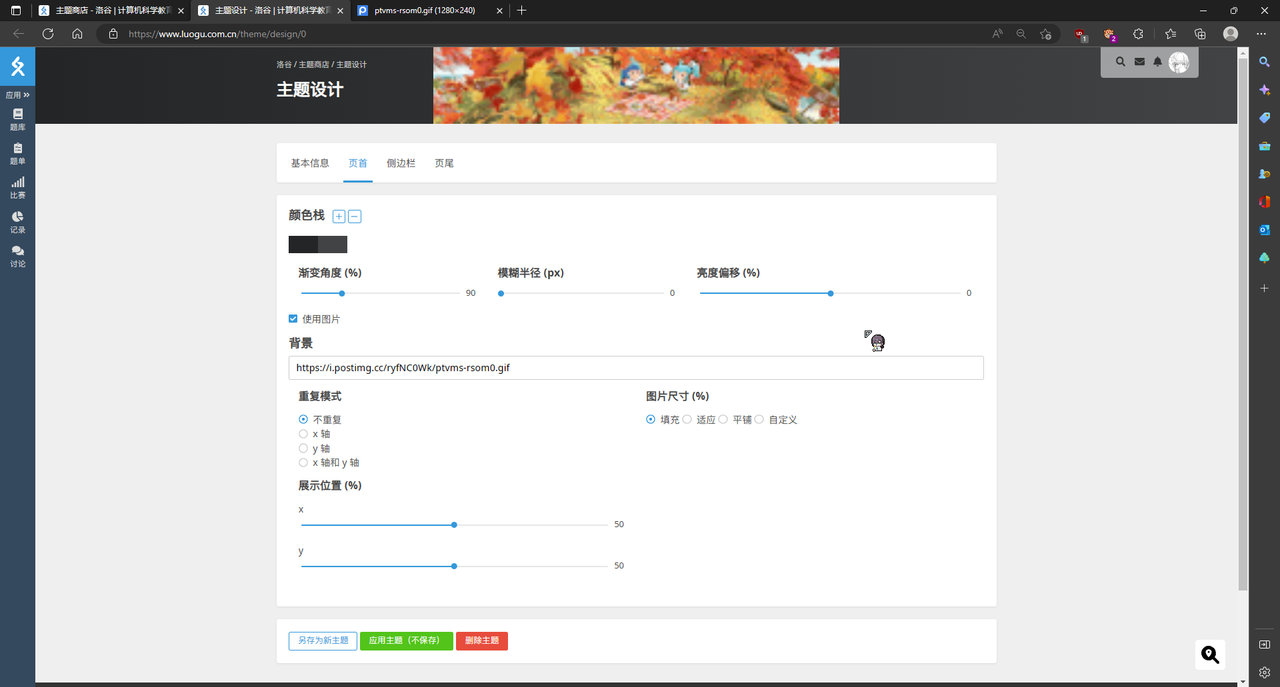Click the 渐变角度 slider handle
1280x687 pixels.
point(342,293)
